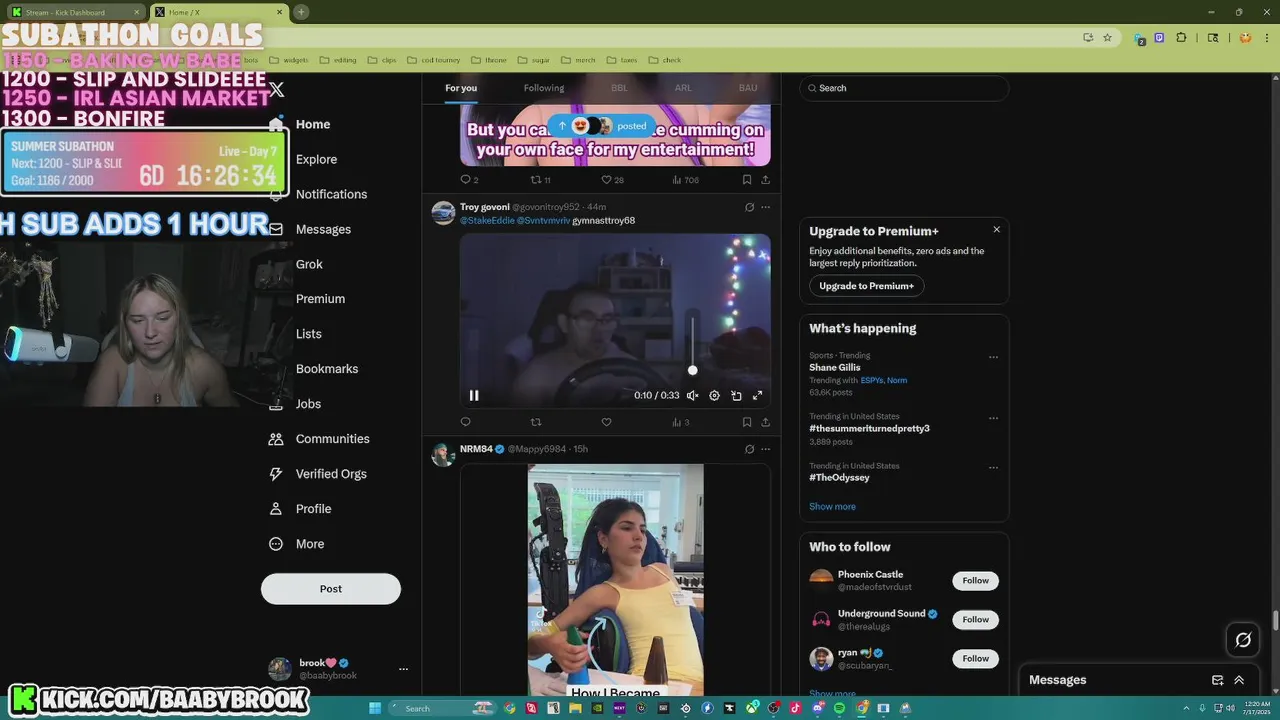Open options for #TheOdyssey trend
Viewport: 1280px width, 720px height.
[x=993, y=467]
